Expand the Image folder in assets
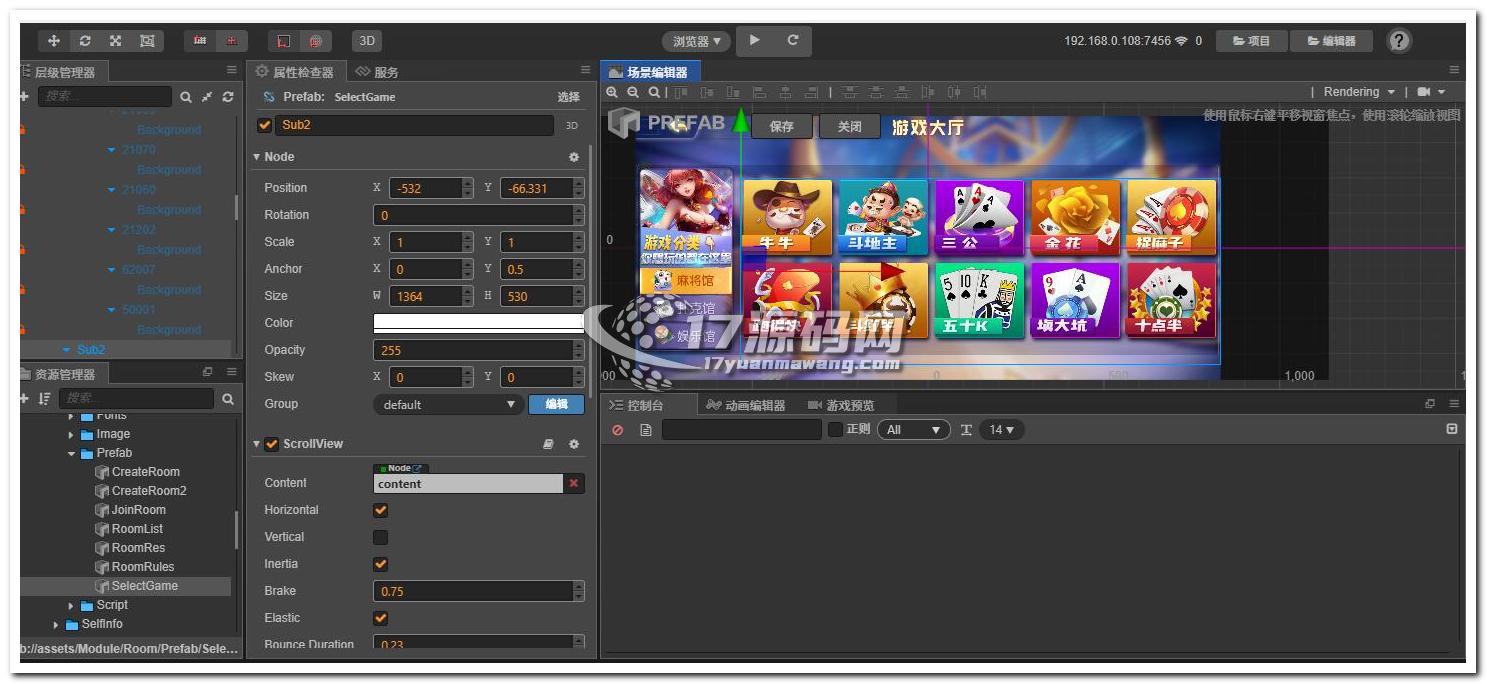Viewport: 1487px width, 684px height. click(71, 435)
